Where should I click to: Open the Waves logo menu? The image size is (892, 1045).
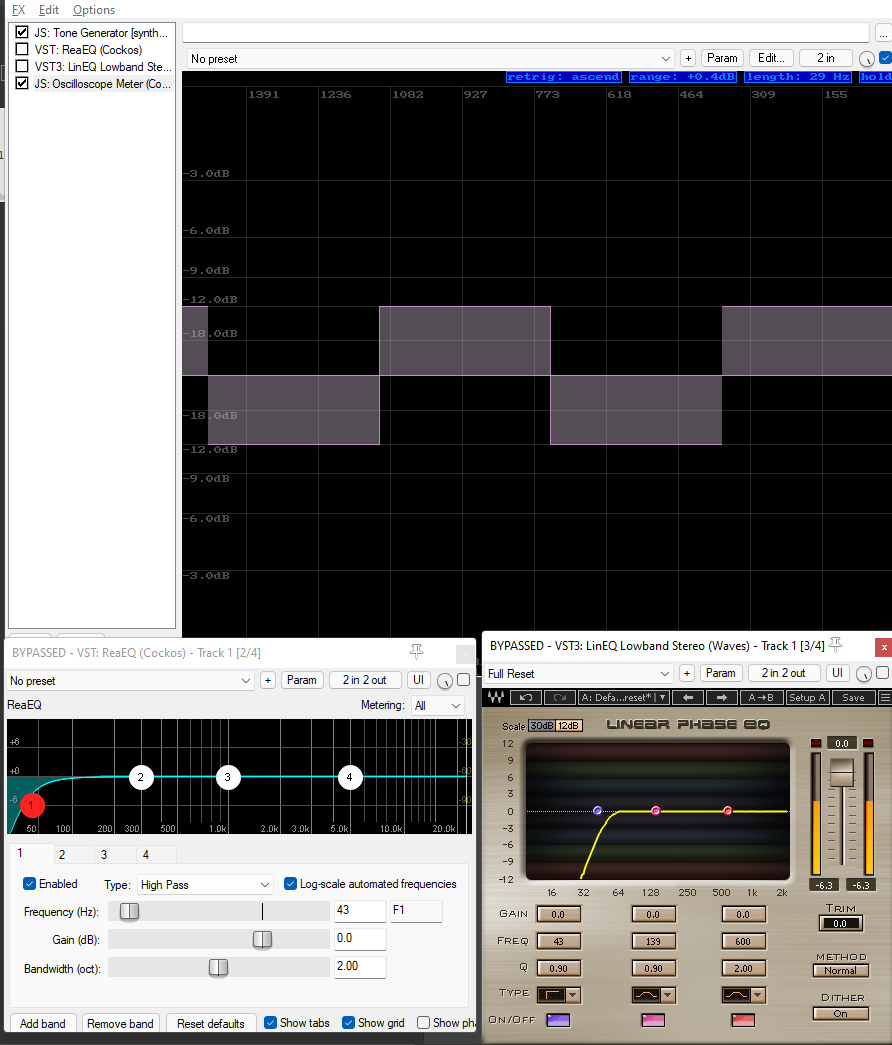pos(495,697)
